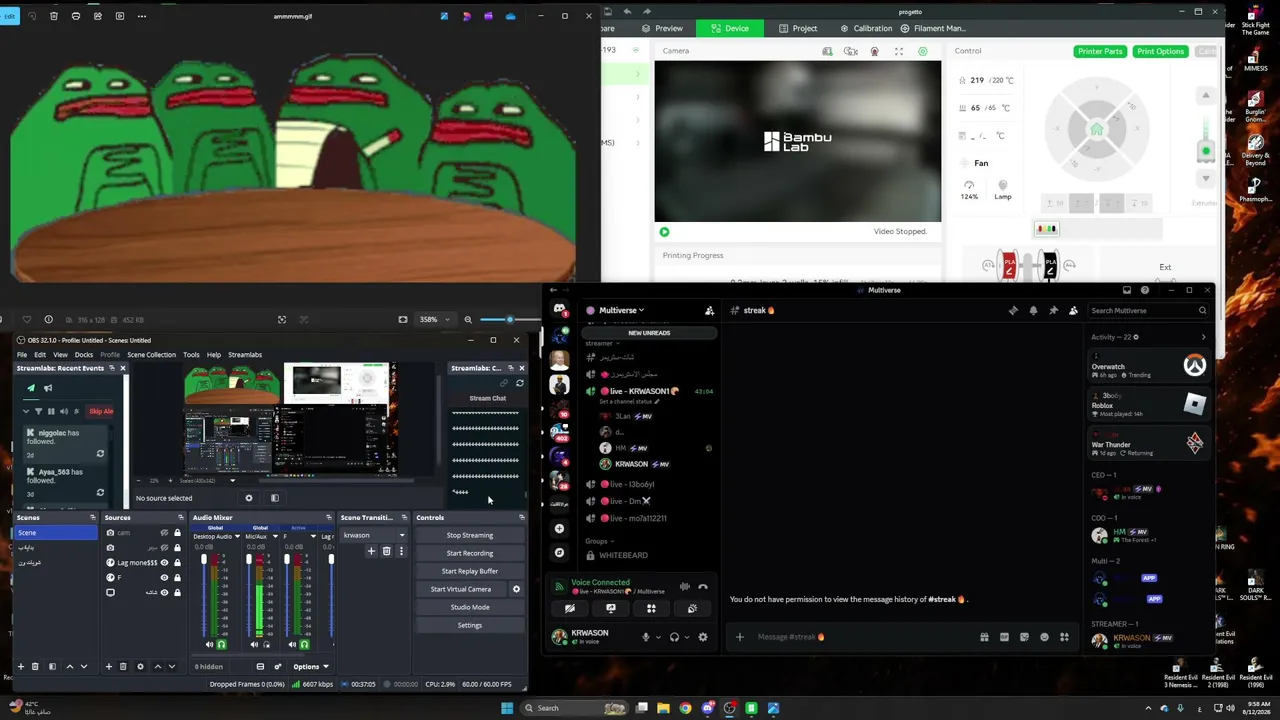
Task: Open Windows Start menu
Action: (507, 708)
